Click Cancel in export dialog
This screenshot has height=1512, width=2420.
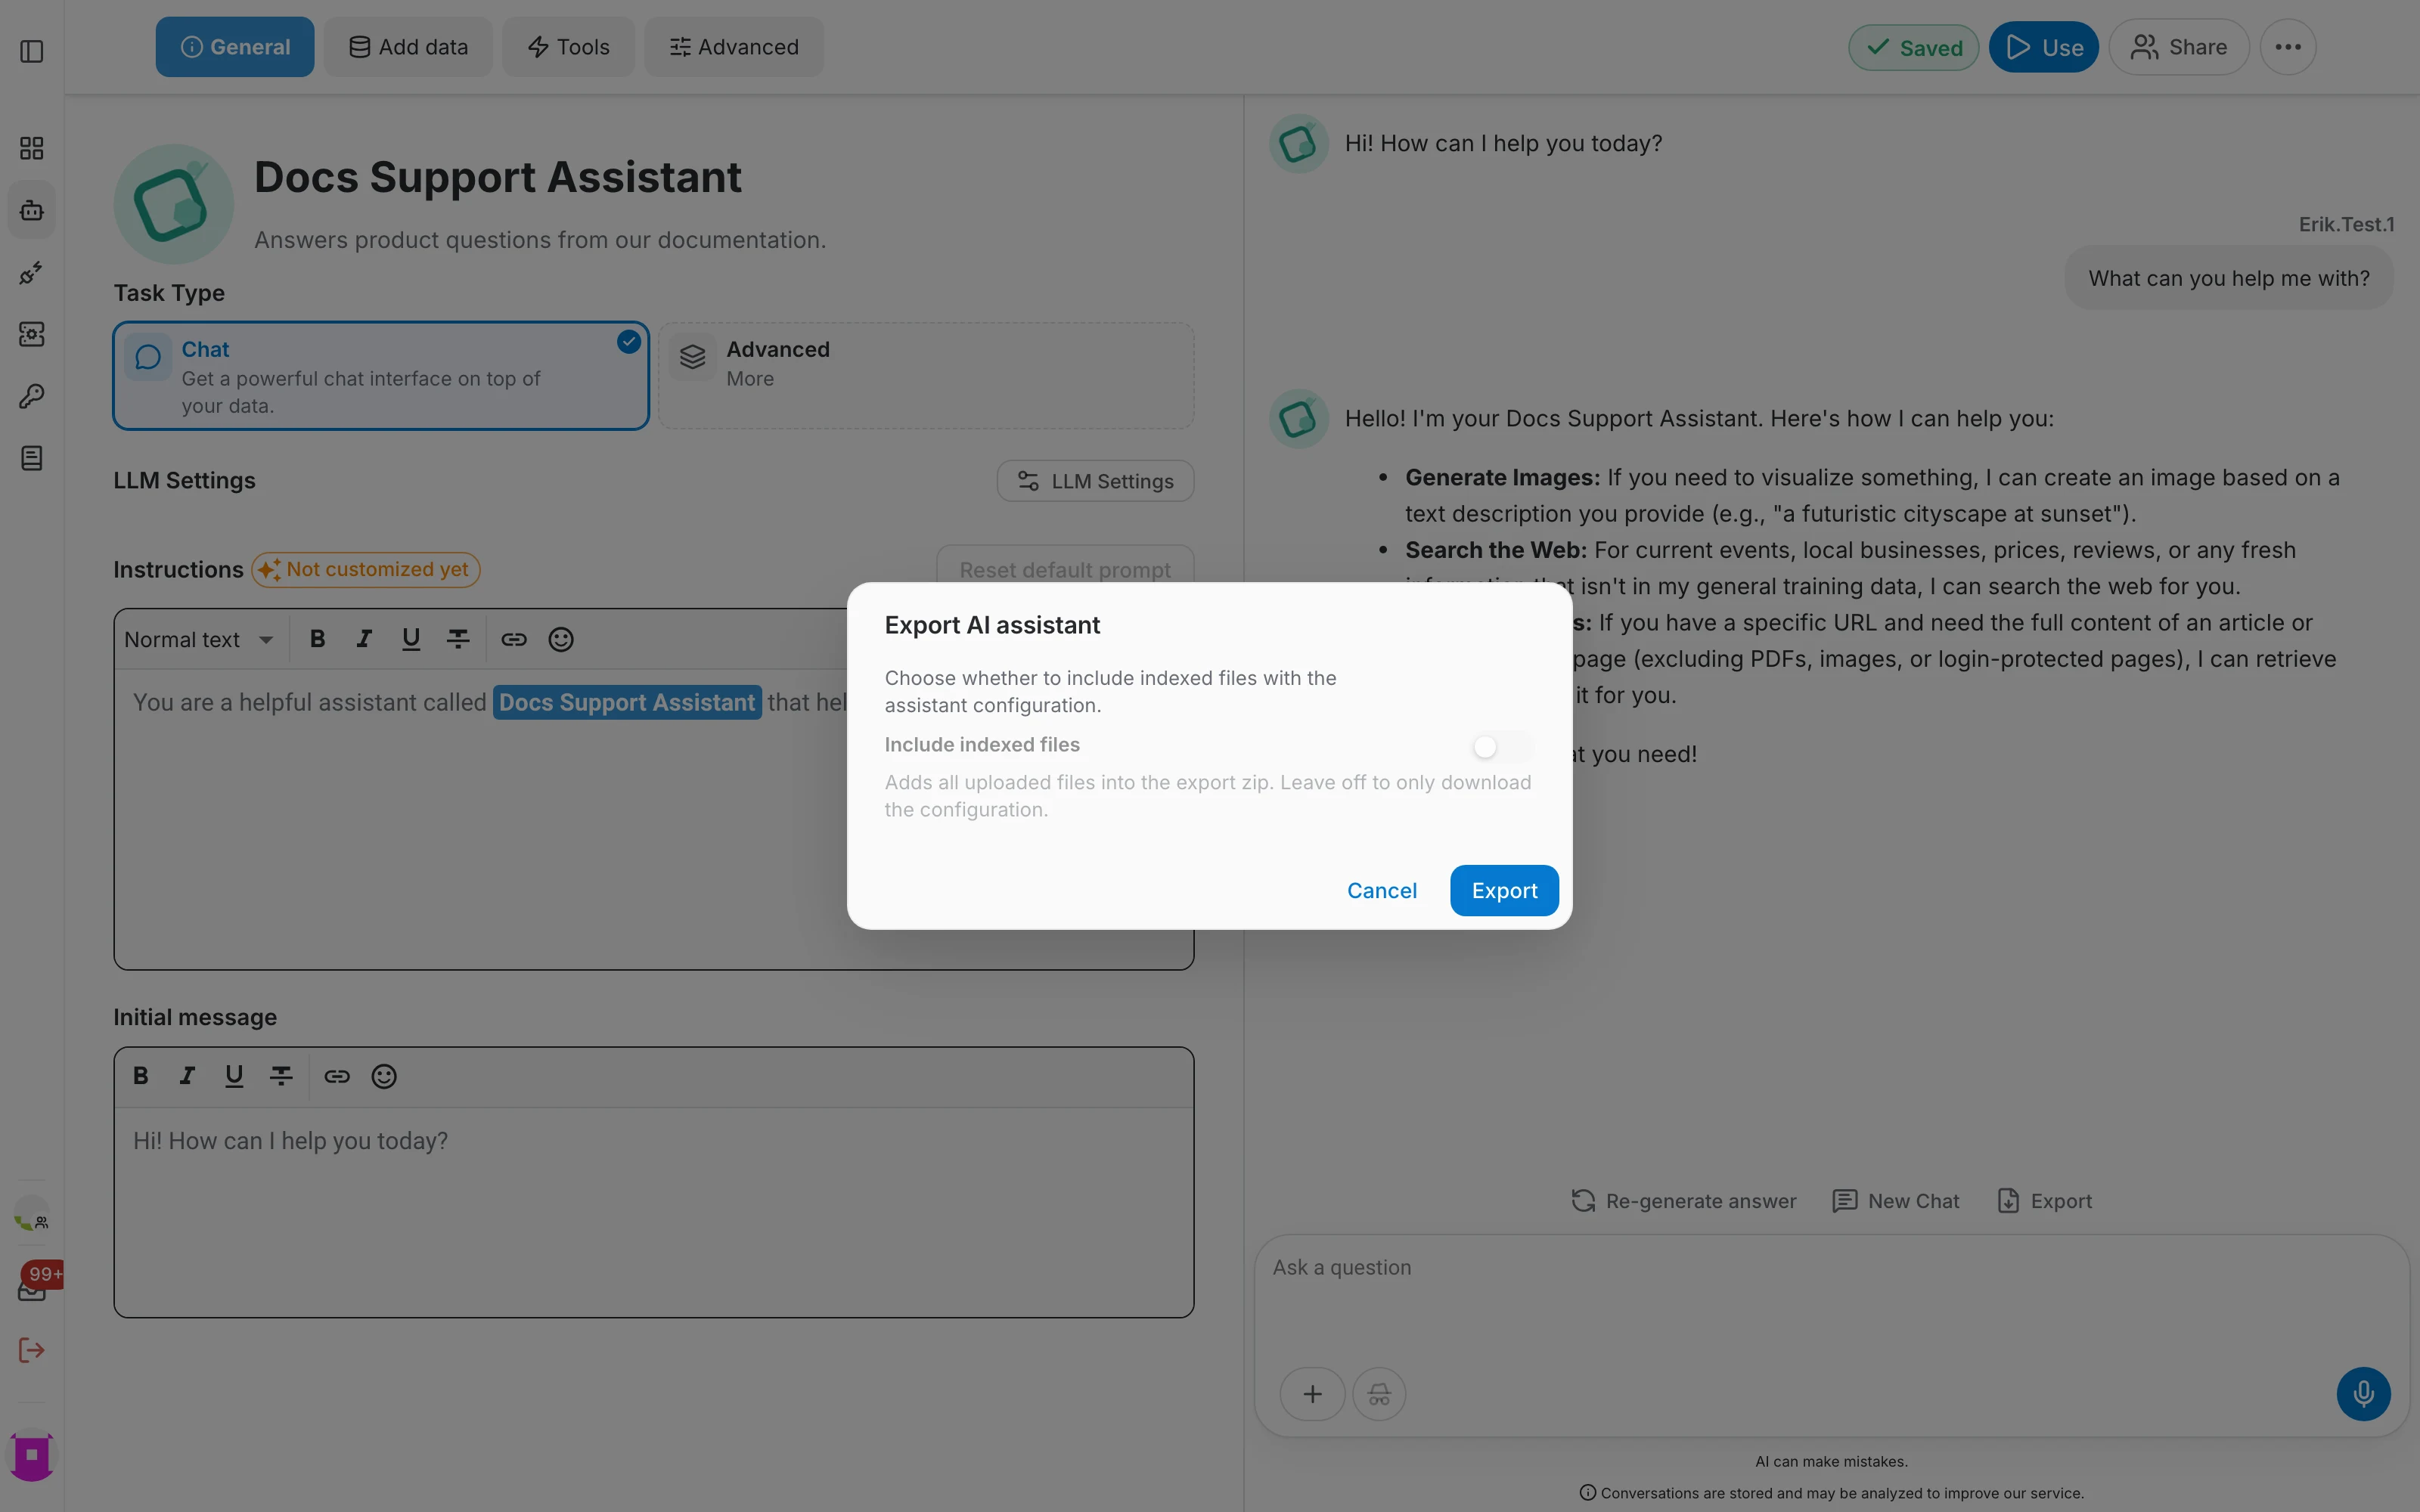tap(1382, 890)
